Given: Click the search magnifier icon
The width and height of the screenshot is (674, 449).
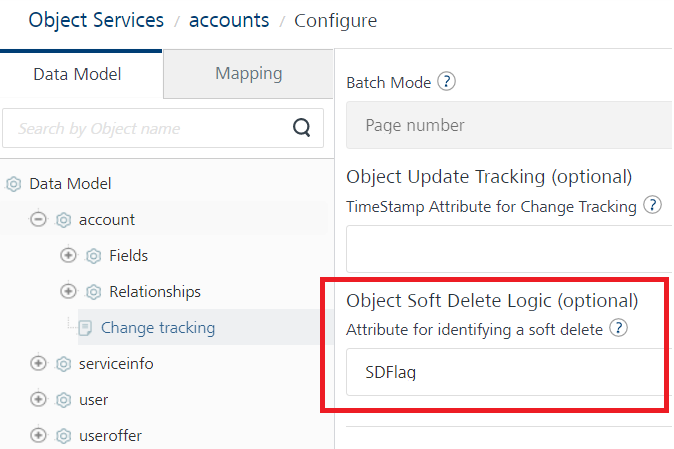Looking at the screenshot, I should tap(302, 128).
